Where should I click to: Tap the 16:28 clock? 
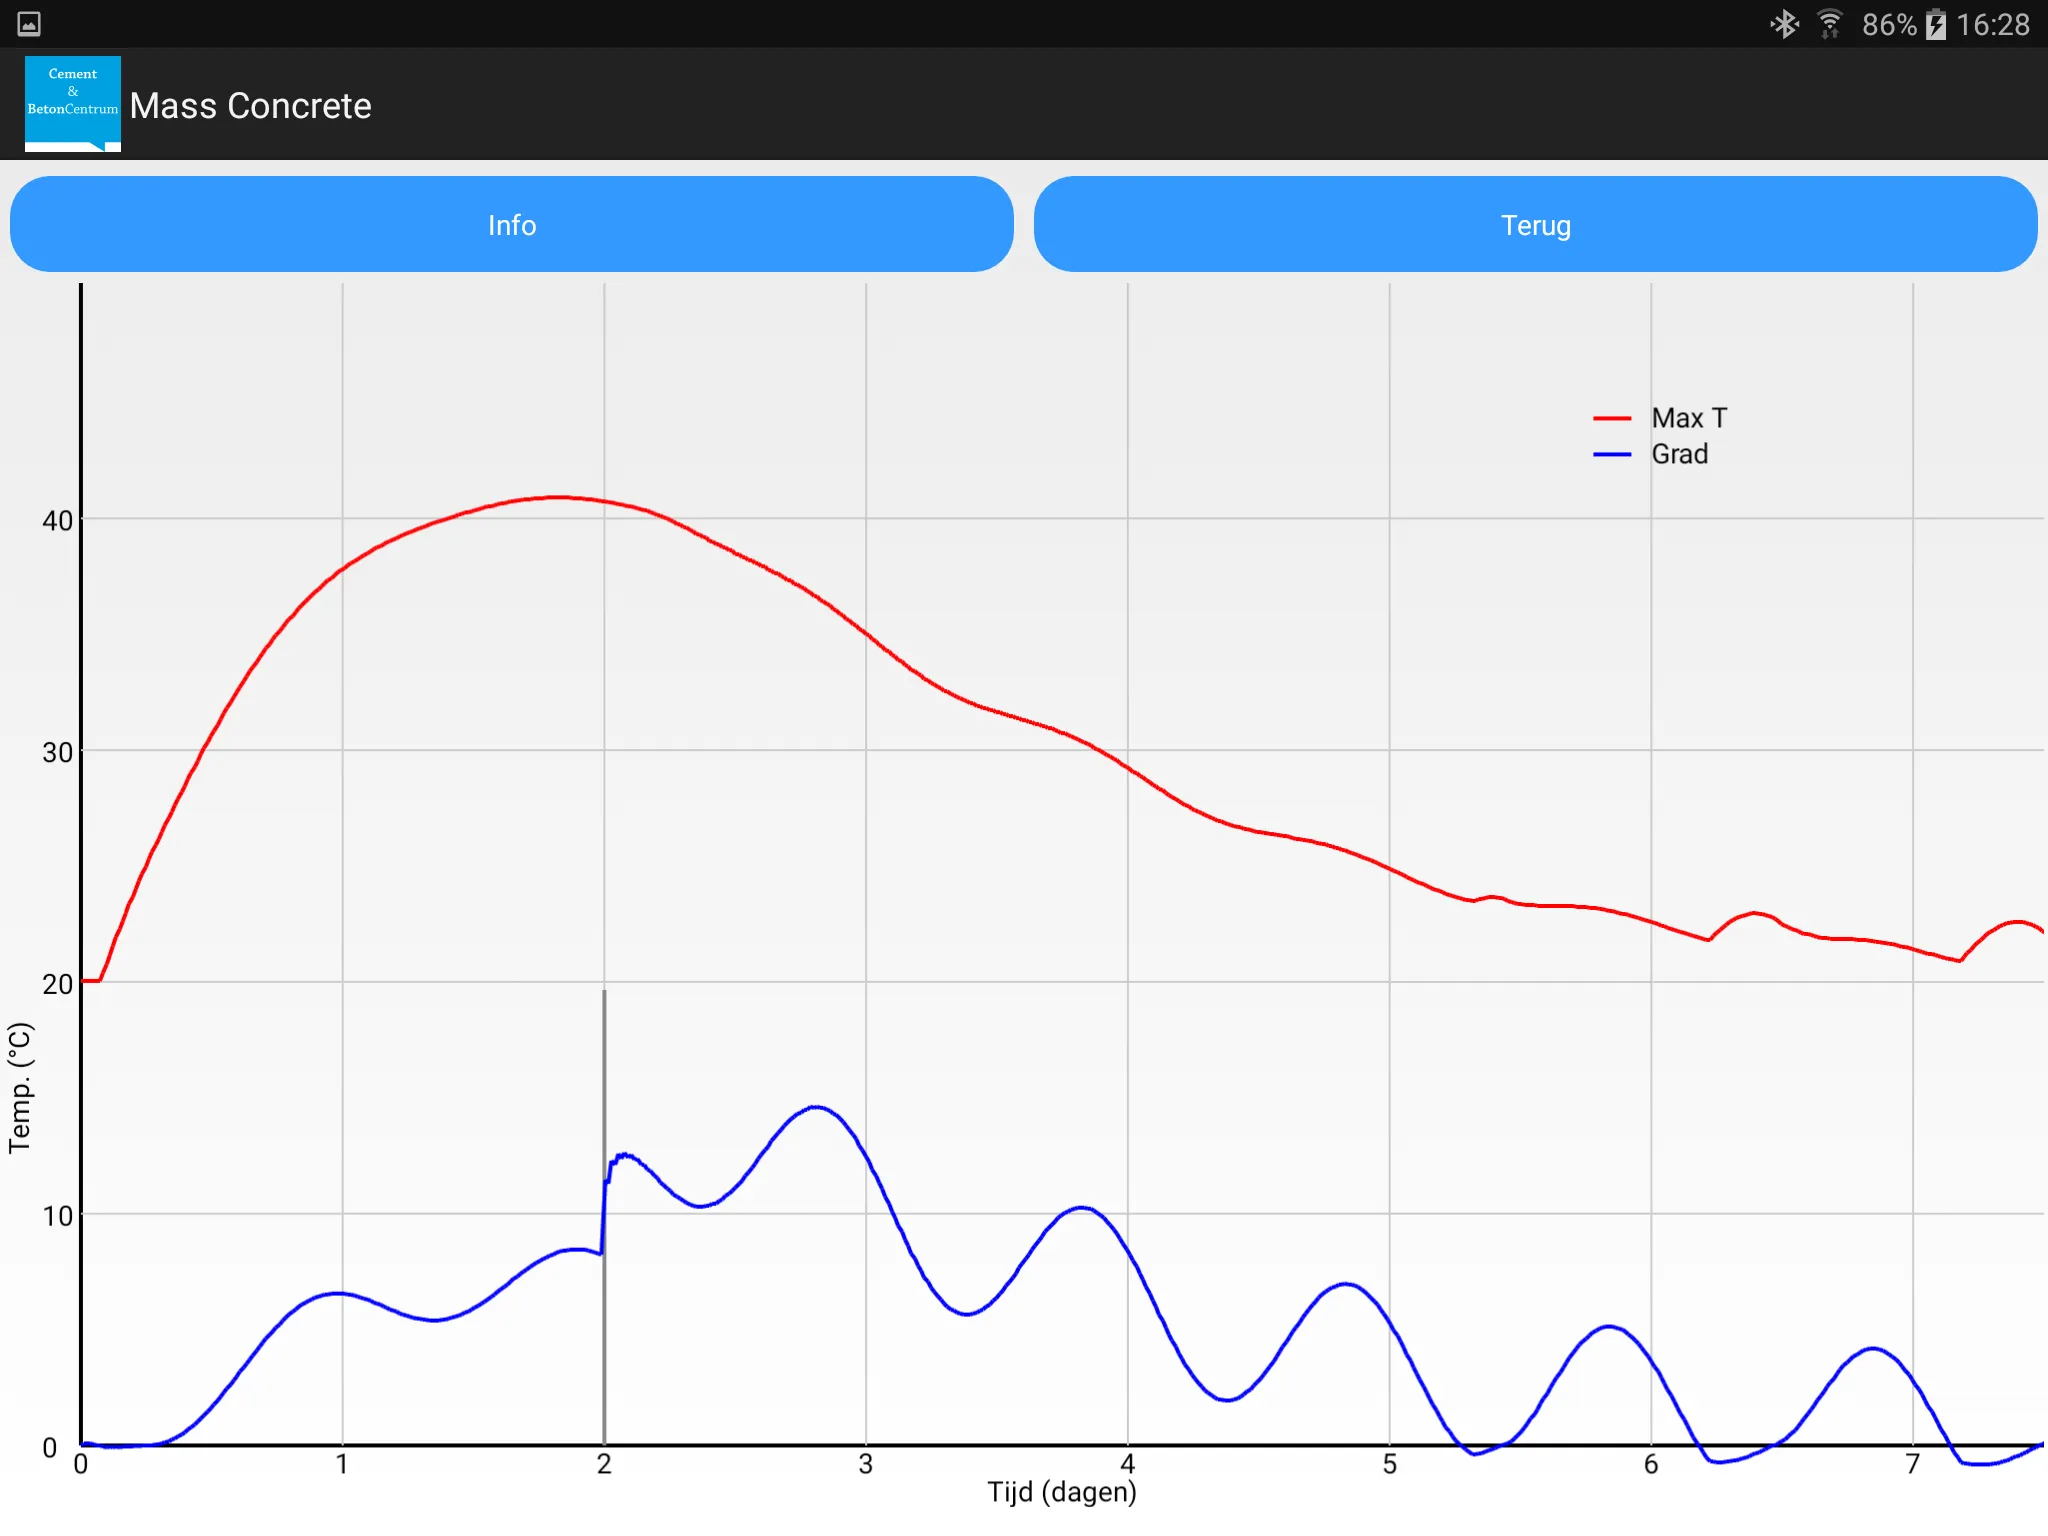1993,24
